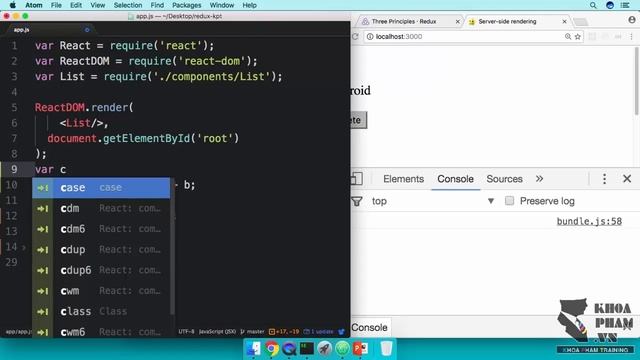Click the bird icon in Atom status bar
Screen dimensions: 640x360
coord(342,332)
